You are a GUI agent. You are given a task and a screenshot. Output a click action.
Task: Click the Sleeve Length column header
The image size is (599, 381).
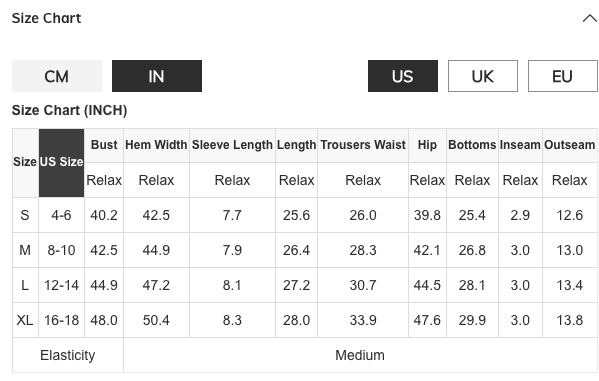coord(232,145)
